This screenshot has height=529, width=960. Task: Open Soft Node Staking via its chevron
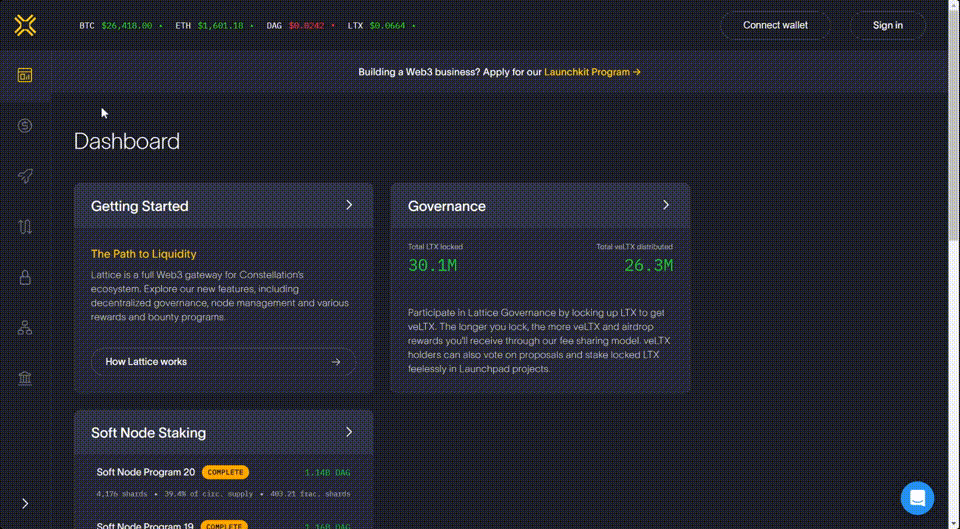[349, 432]
